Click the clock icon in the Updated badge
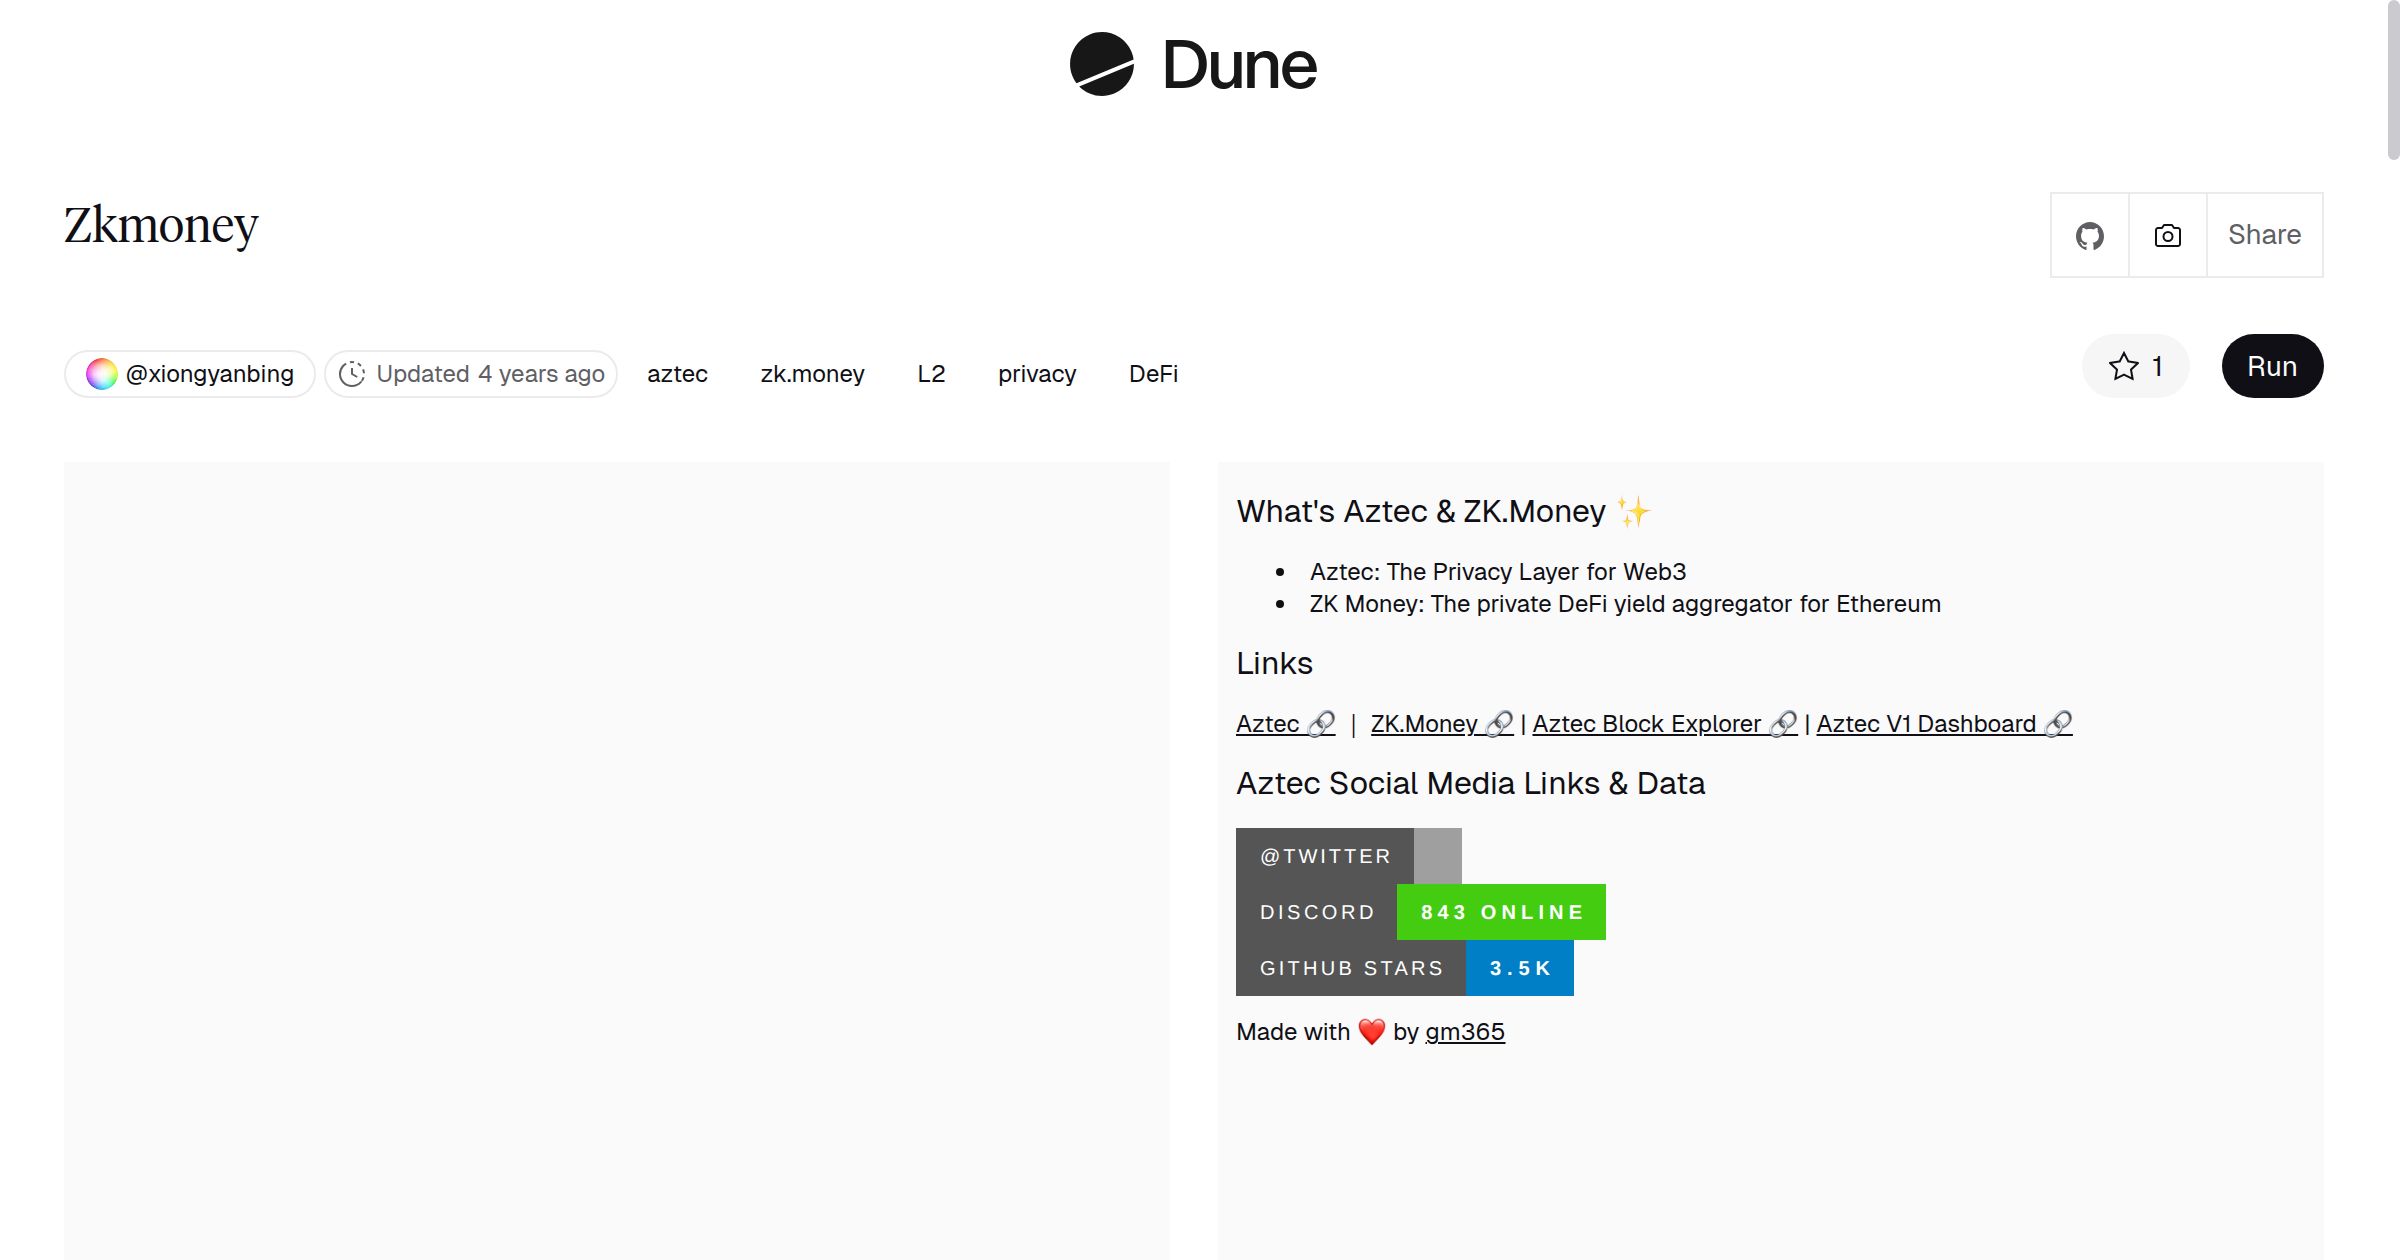 click(x=354, y=373)
